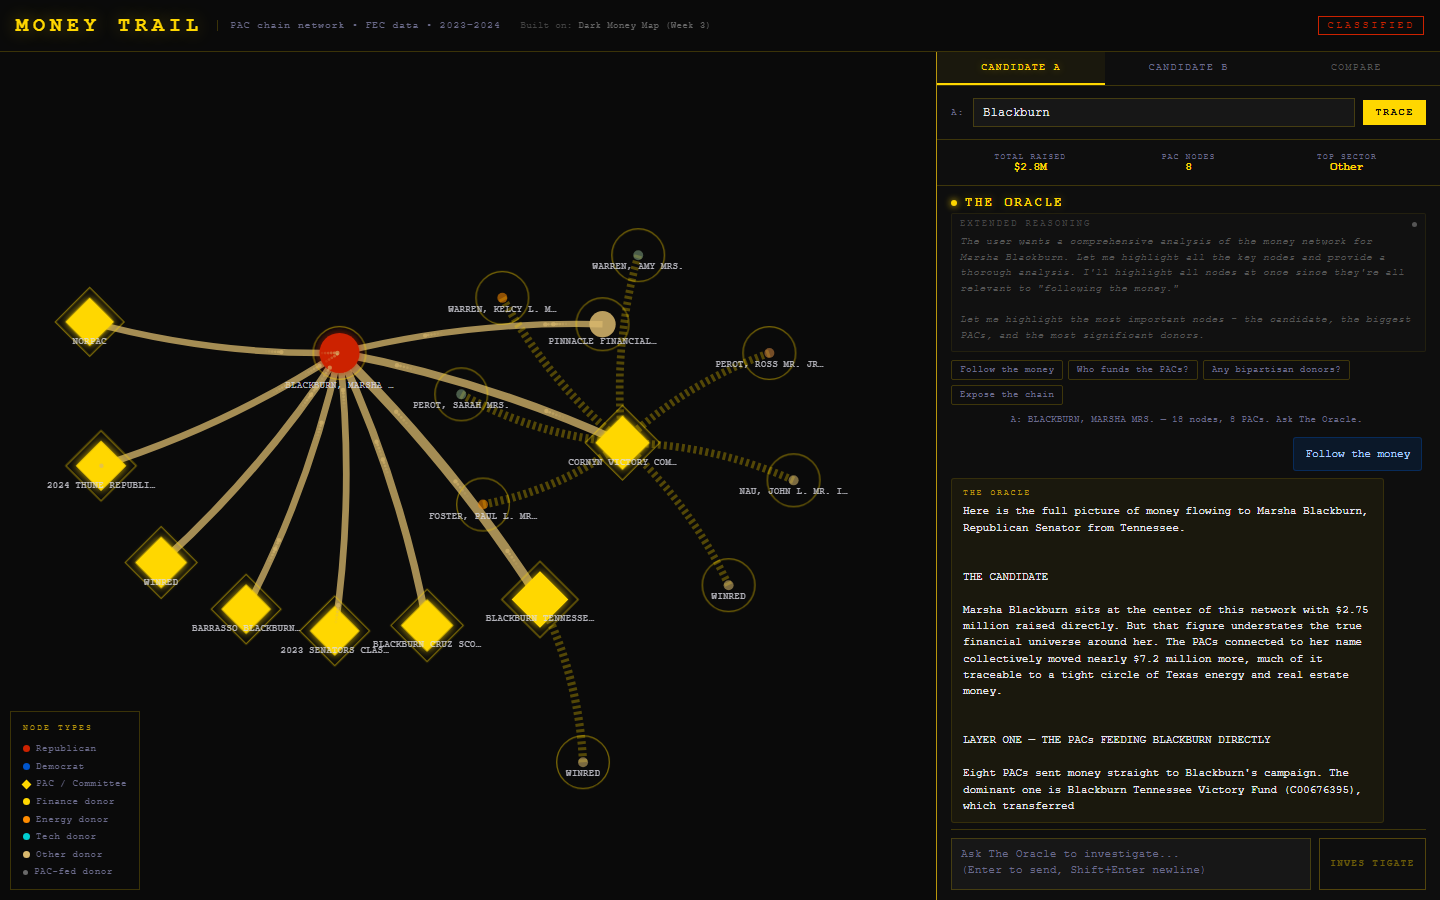This screenshot has width=1440, height=900.
Task: Select the Warren, Amy Mrs. donor node
Action: 638,255
